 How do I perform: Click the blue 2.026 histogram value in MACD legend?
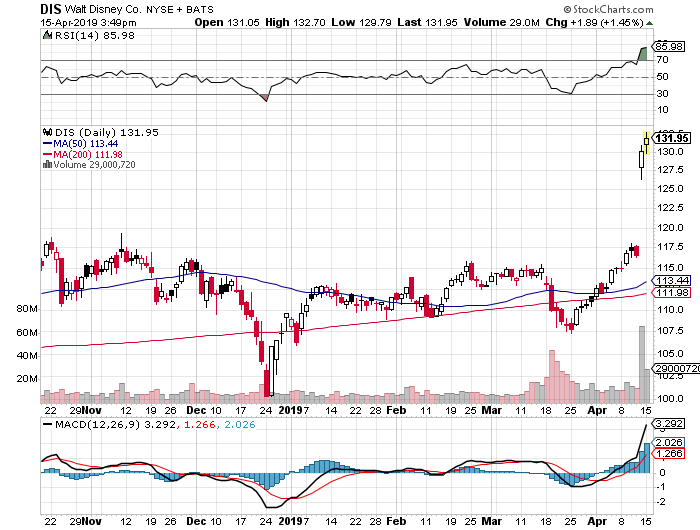click(x=239, y=425)
